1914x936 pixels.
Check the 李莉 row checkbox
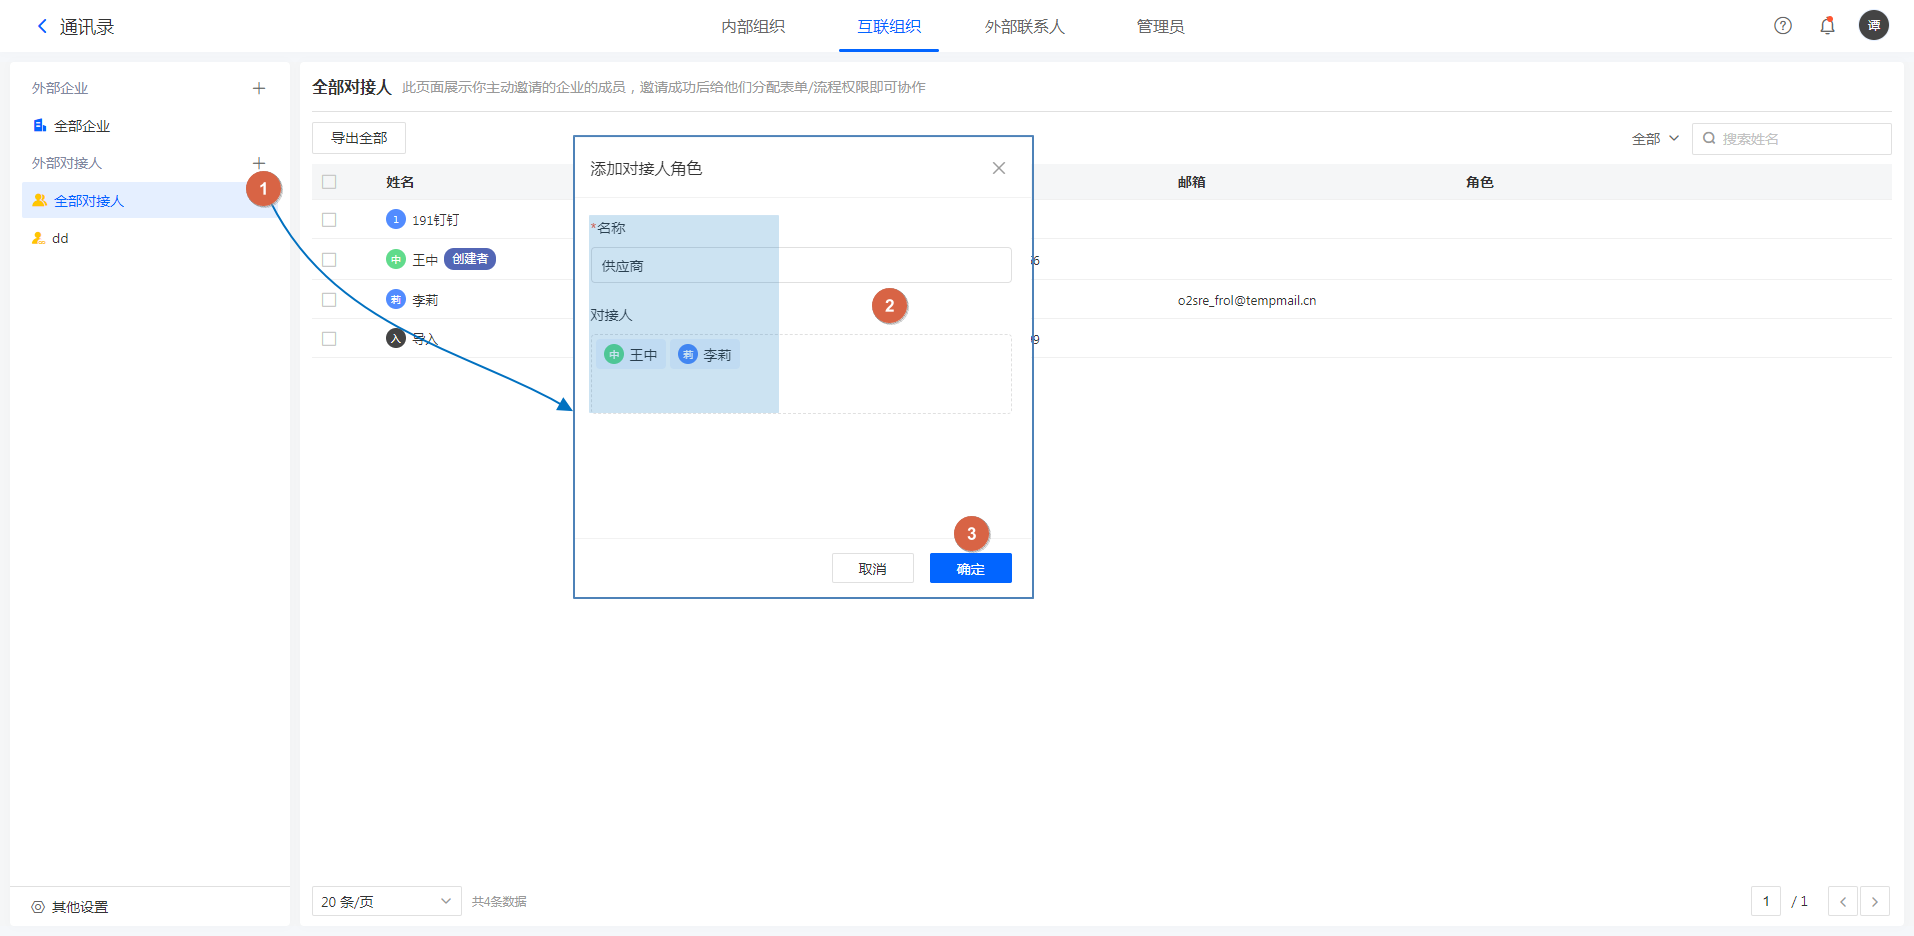pyautogui.click(x=329, y=300)
